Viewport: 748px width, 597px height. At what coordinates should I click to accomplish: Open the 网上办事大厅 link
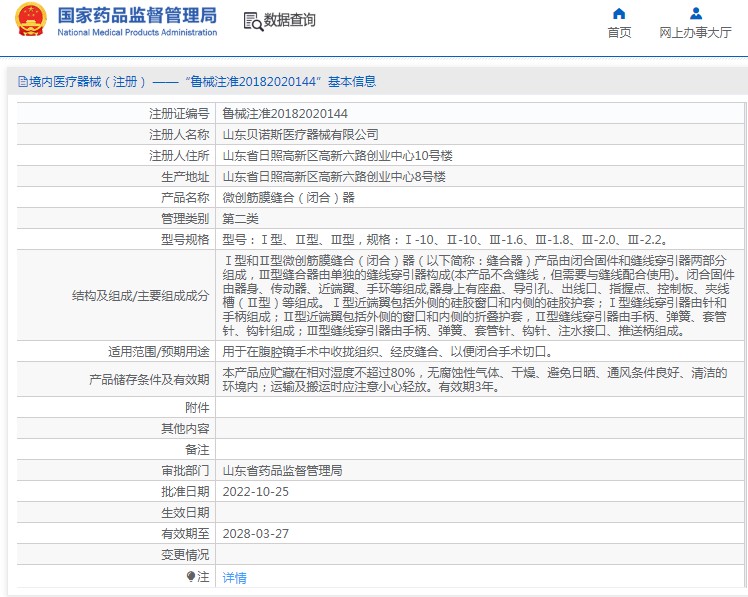click(696, 32)
